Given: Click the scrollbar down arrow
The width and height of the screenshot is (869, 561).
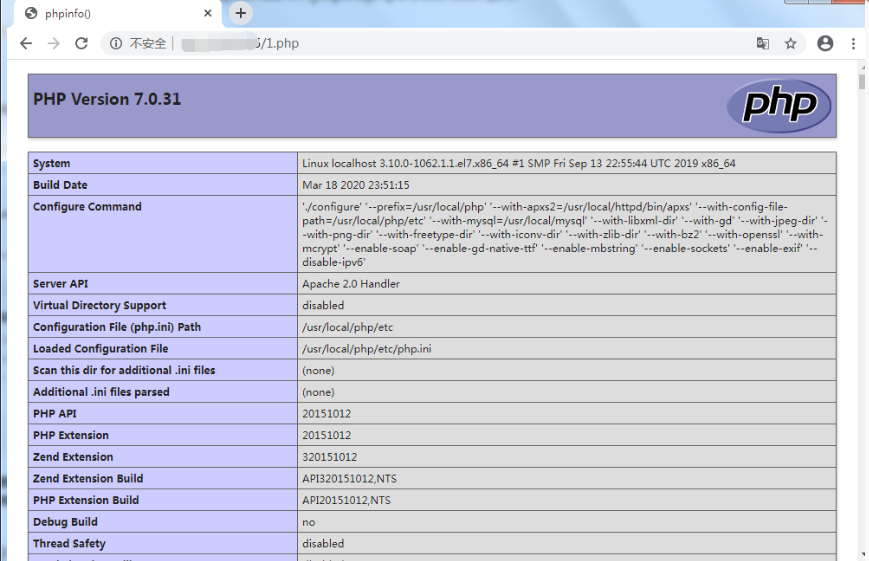Looking at the screenshot, I should [x=862, y=553].
